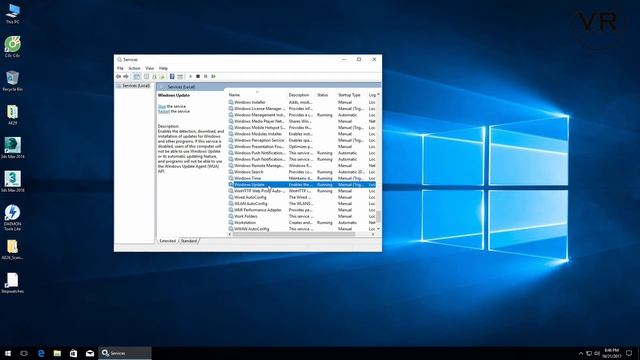The image size is (640, 360).
Task: Click the Restart Service toolbar icon
Action: tap(213, 76)
